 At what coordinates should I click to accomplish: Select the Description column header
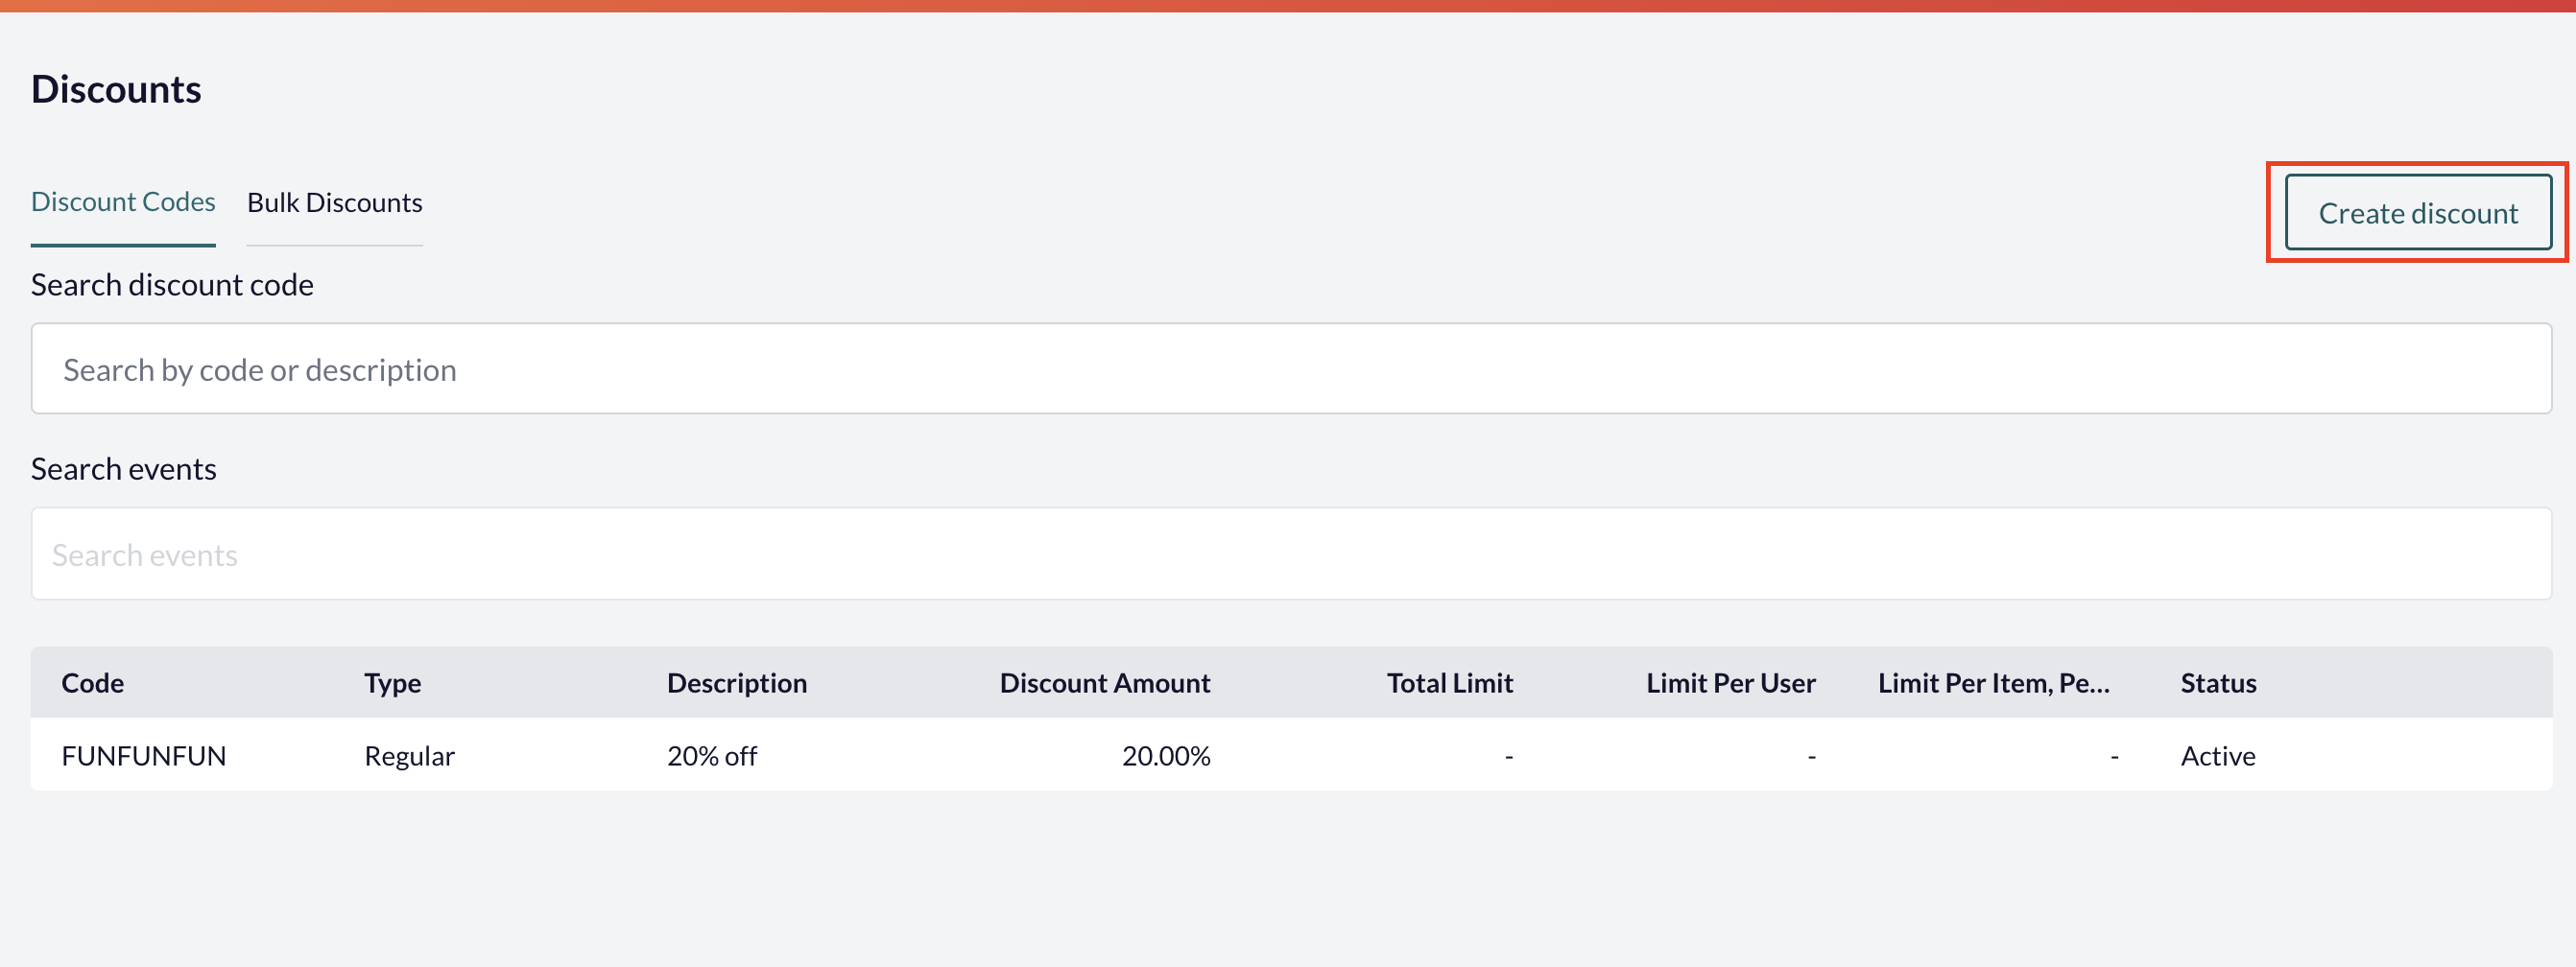pyautogui.click(x=737, y=683)
